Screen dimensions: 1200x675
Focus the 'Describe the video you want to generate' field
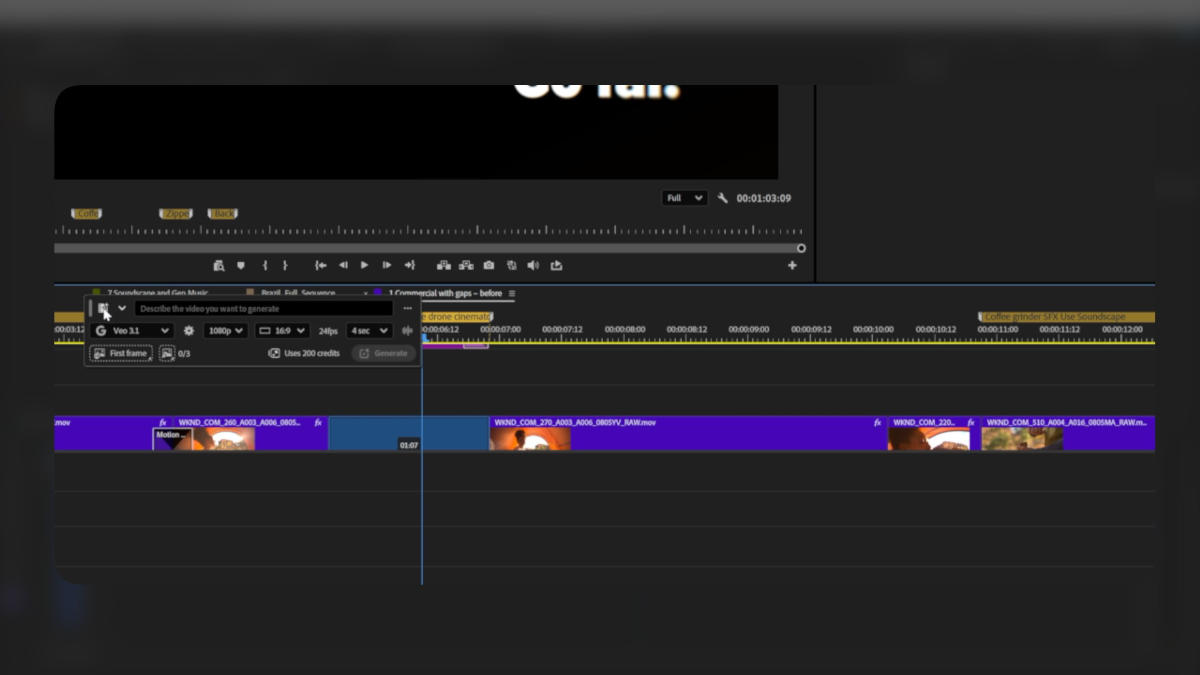click(x=264, y=309)
